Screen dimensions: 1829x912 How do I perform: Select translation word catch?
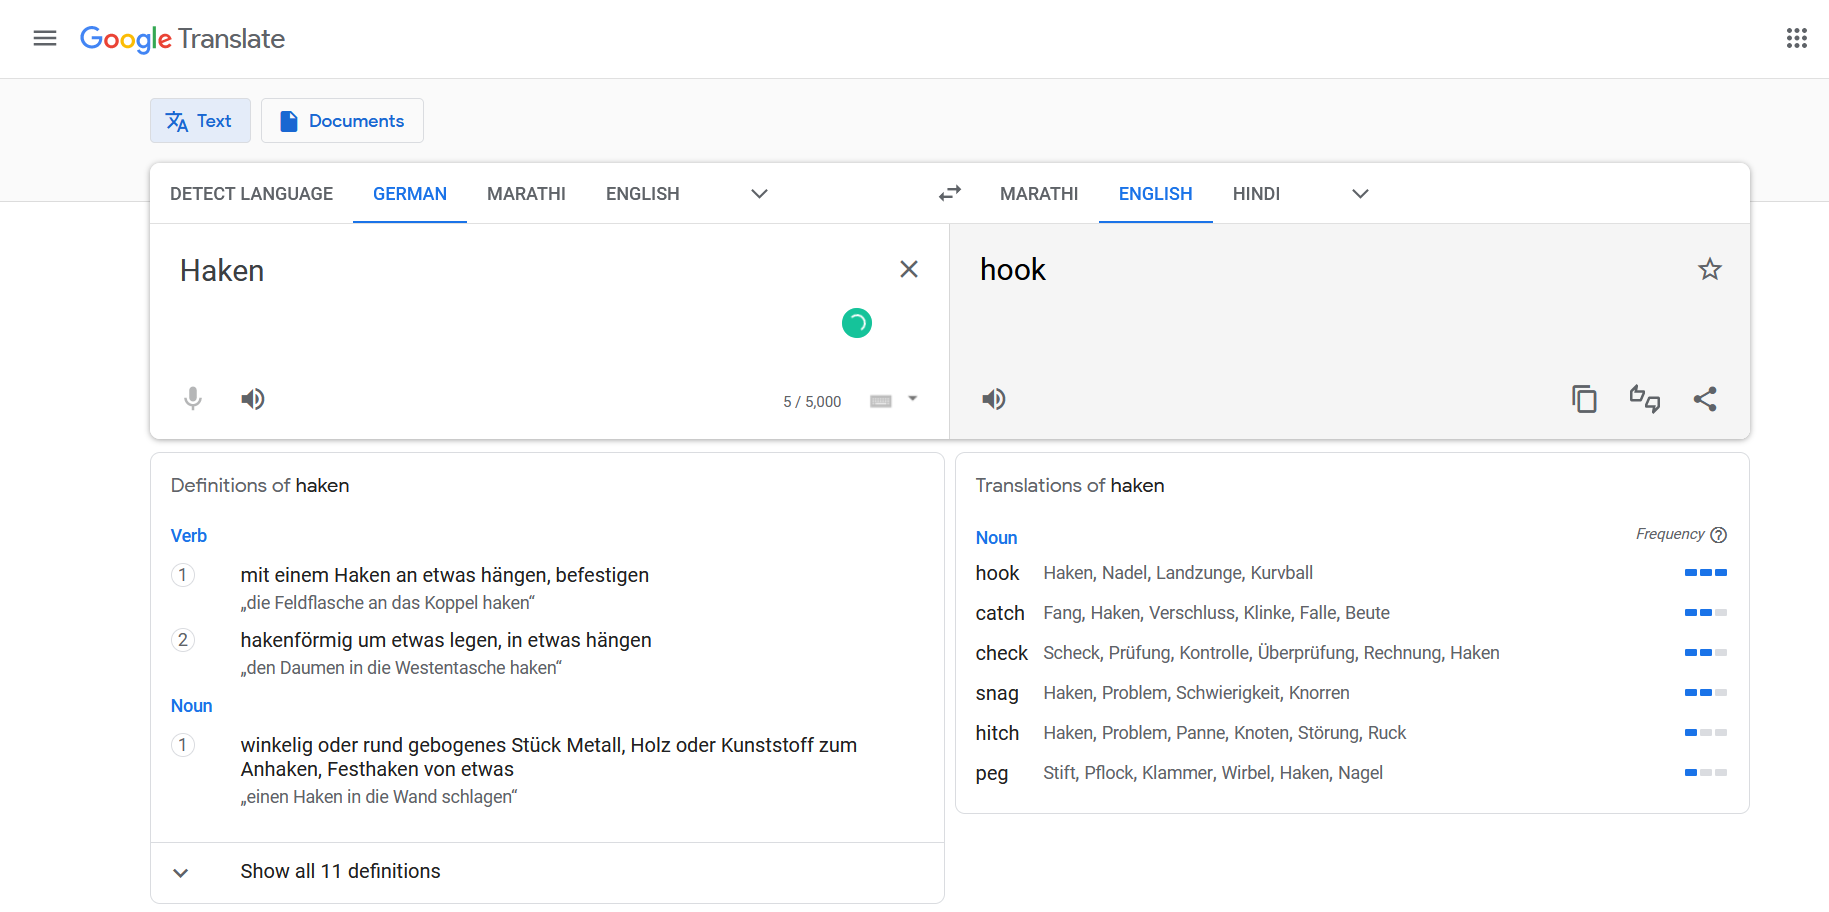pos(1000,613)
